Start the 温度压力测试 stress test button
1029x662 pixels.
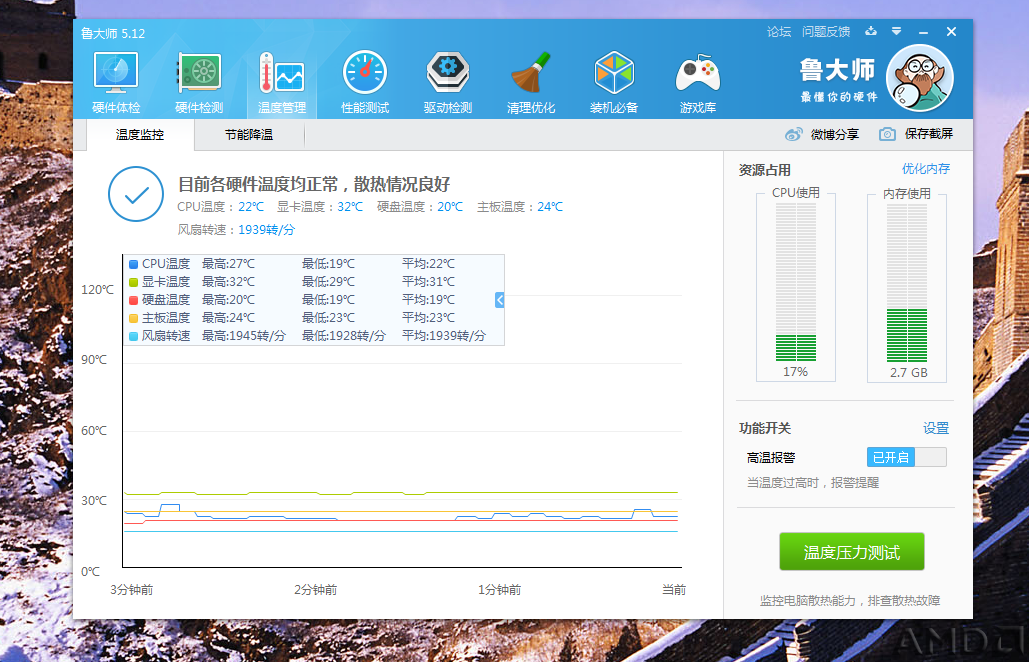851,552
